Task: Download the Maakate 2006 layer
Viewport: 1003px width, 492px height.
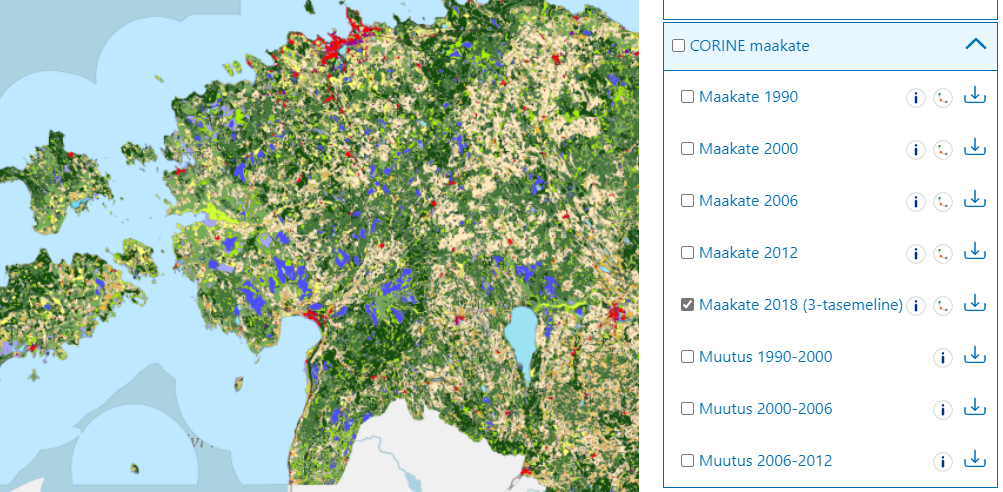Action: (x=974, y=200)
